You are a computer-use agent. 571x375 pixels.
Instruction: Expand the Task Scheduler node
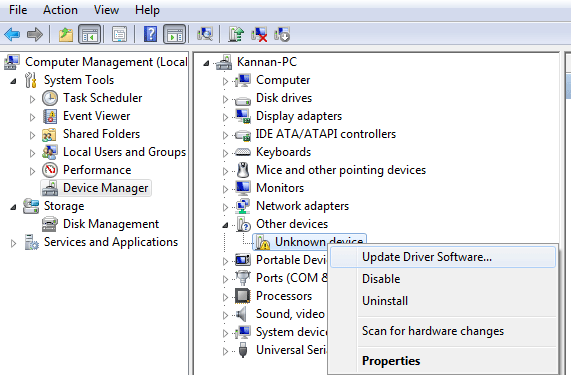32,99
